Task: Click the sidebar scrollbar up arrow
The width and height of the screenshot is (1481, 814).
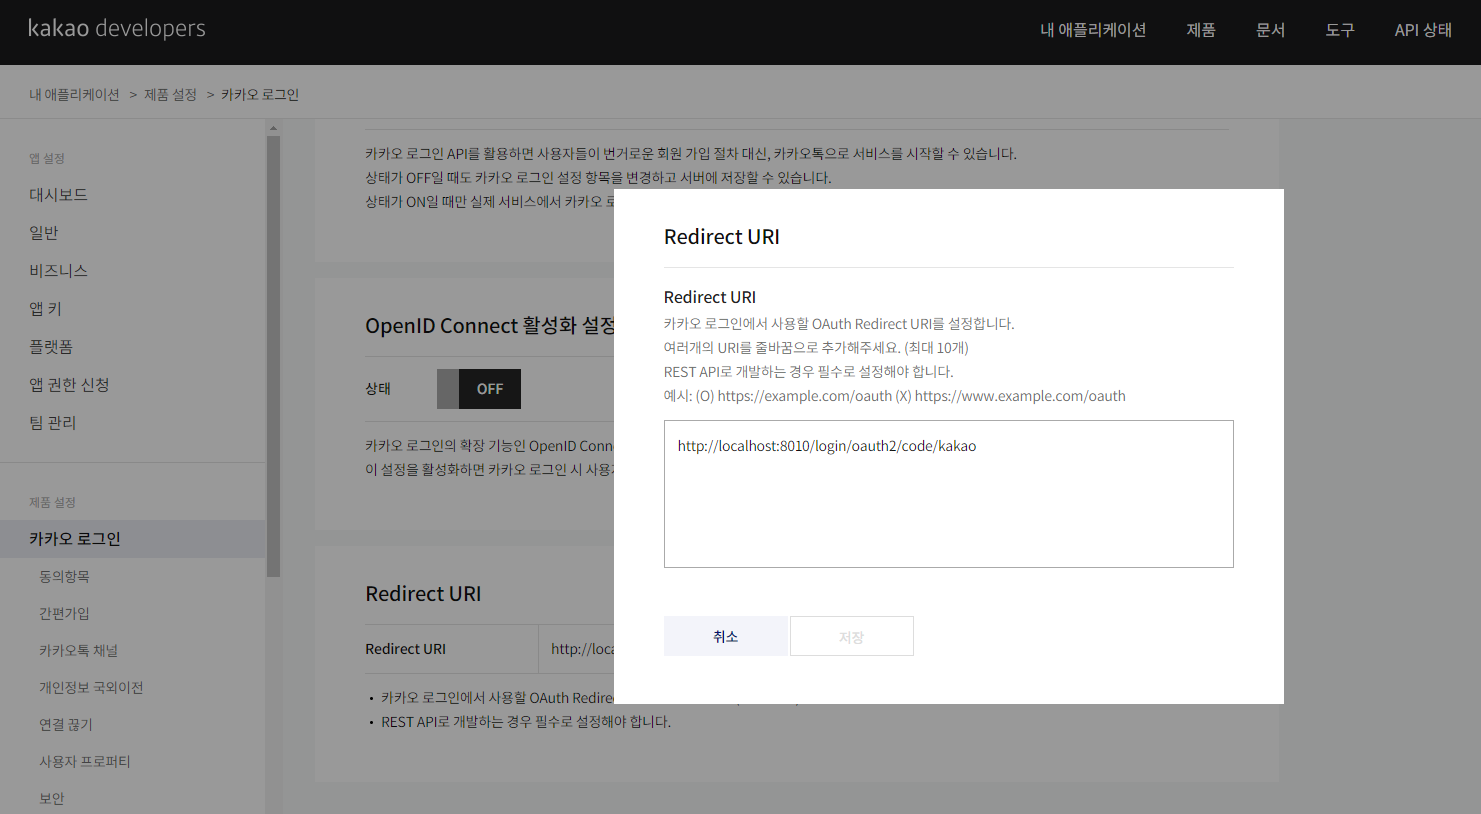Action: (x=273, y=128)
